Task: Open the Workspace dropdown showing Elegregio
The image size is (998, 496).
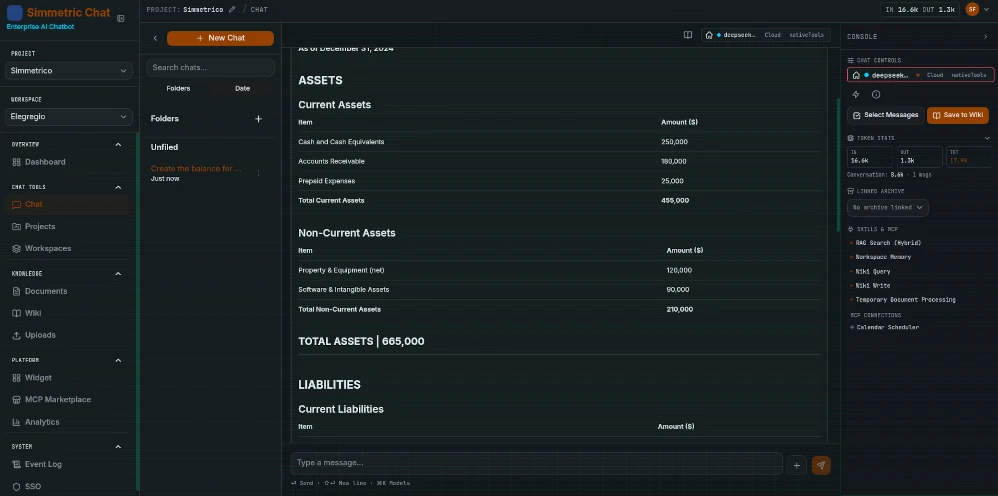Action: 69,117
